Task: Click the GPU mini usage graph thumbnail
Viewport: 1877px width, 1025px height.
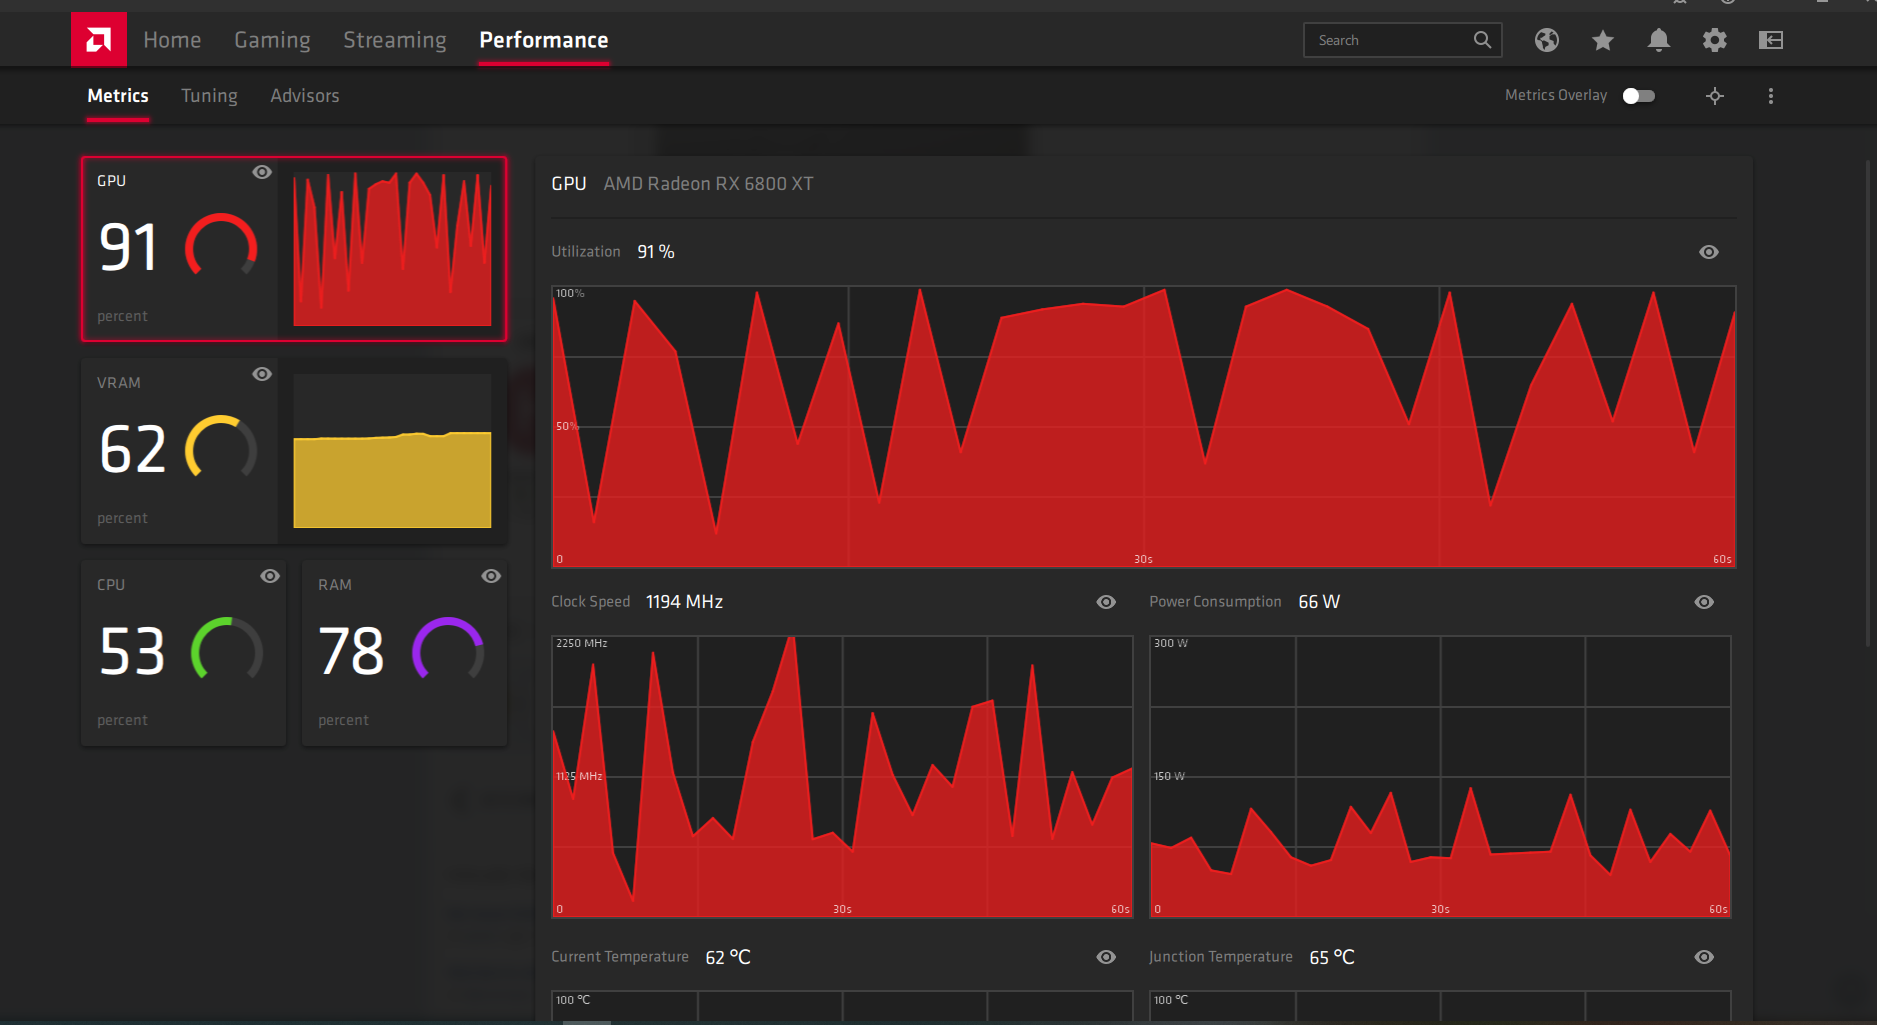Action: pyautogui.click(x=392, y=249)
